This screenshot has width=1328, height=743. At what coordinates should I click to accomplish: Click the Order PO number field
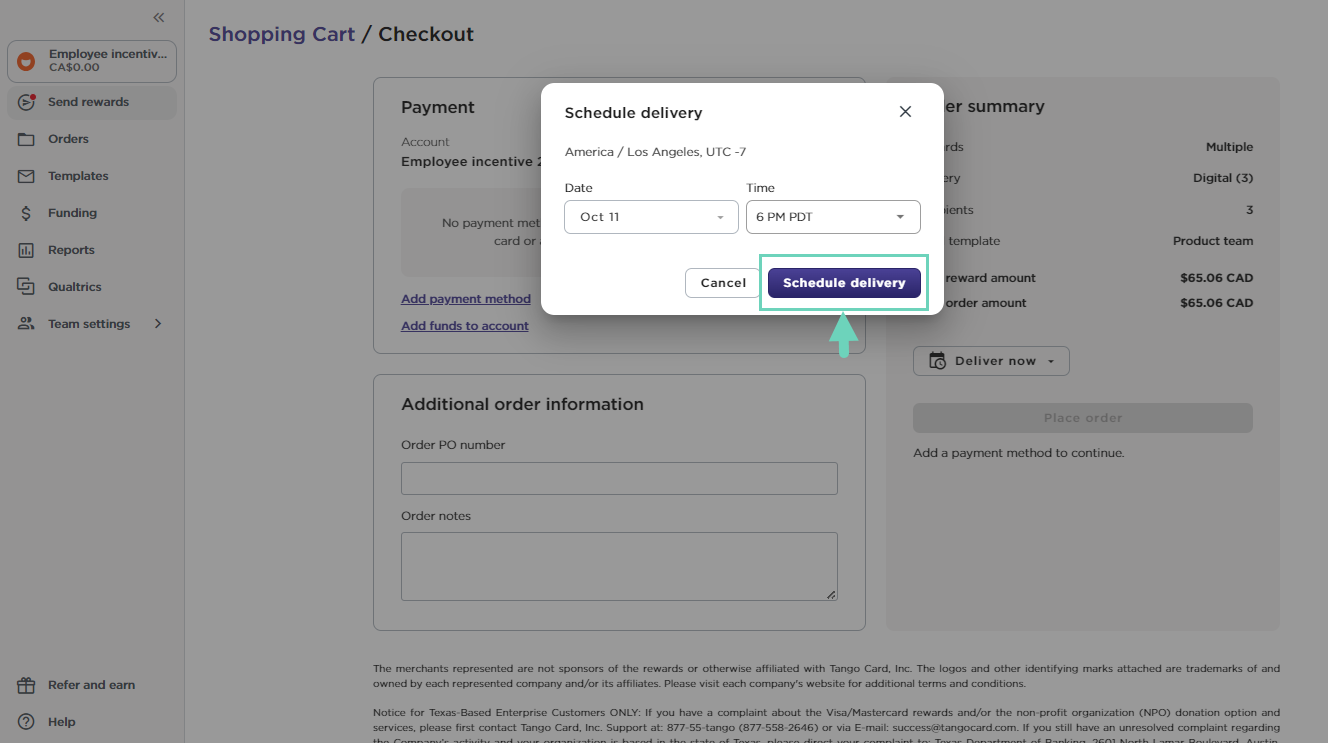[619, 478]
